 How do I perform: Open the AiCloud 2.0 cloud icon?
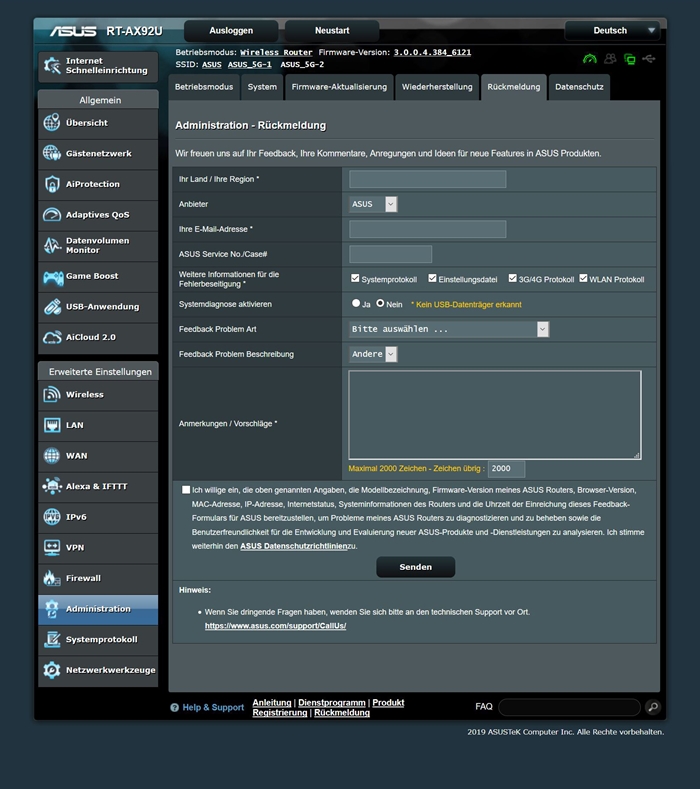click(52, 337)
